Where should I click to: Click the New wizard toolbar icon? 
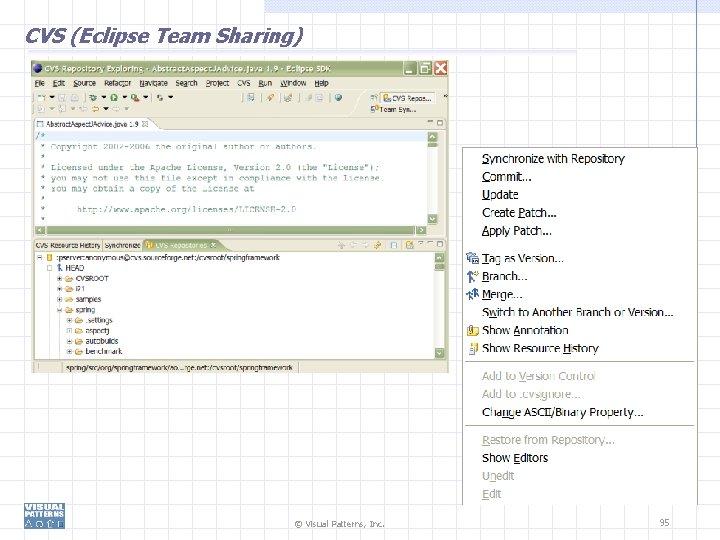click(41, 97)
